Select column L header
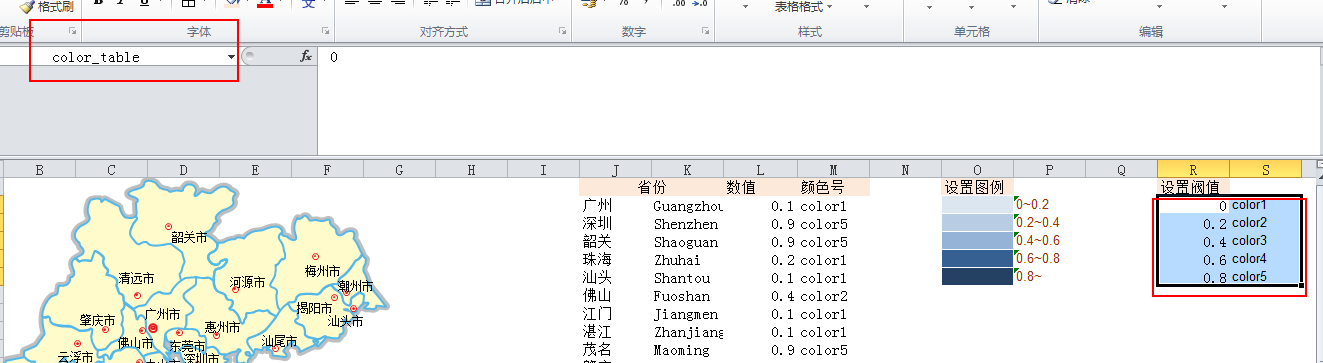The height and width of the screenshot is (363, 1323). coord(759,169)
